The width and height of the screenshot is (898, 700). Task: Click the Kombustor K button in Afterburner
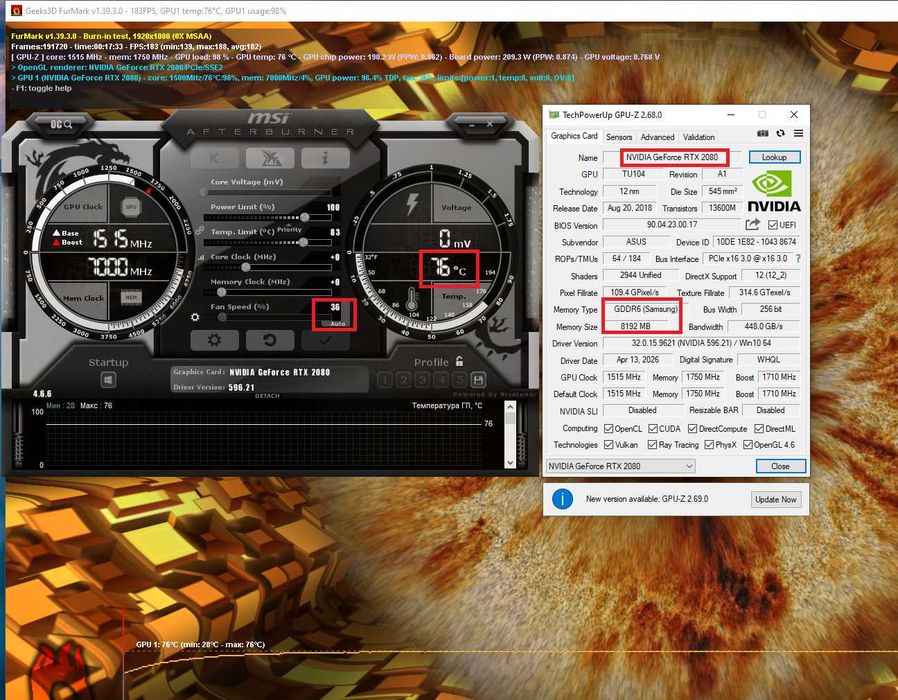215,158
